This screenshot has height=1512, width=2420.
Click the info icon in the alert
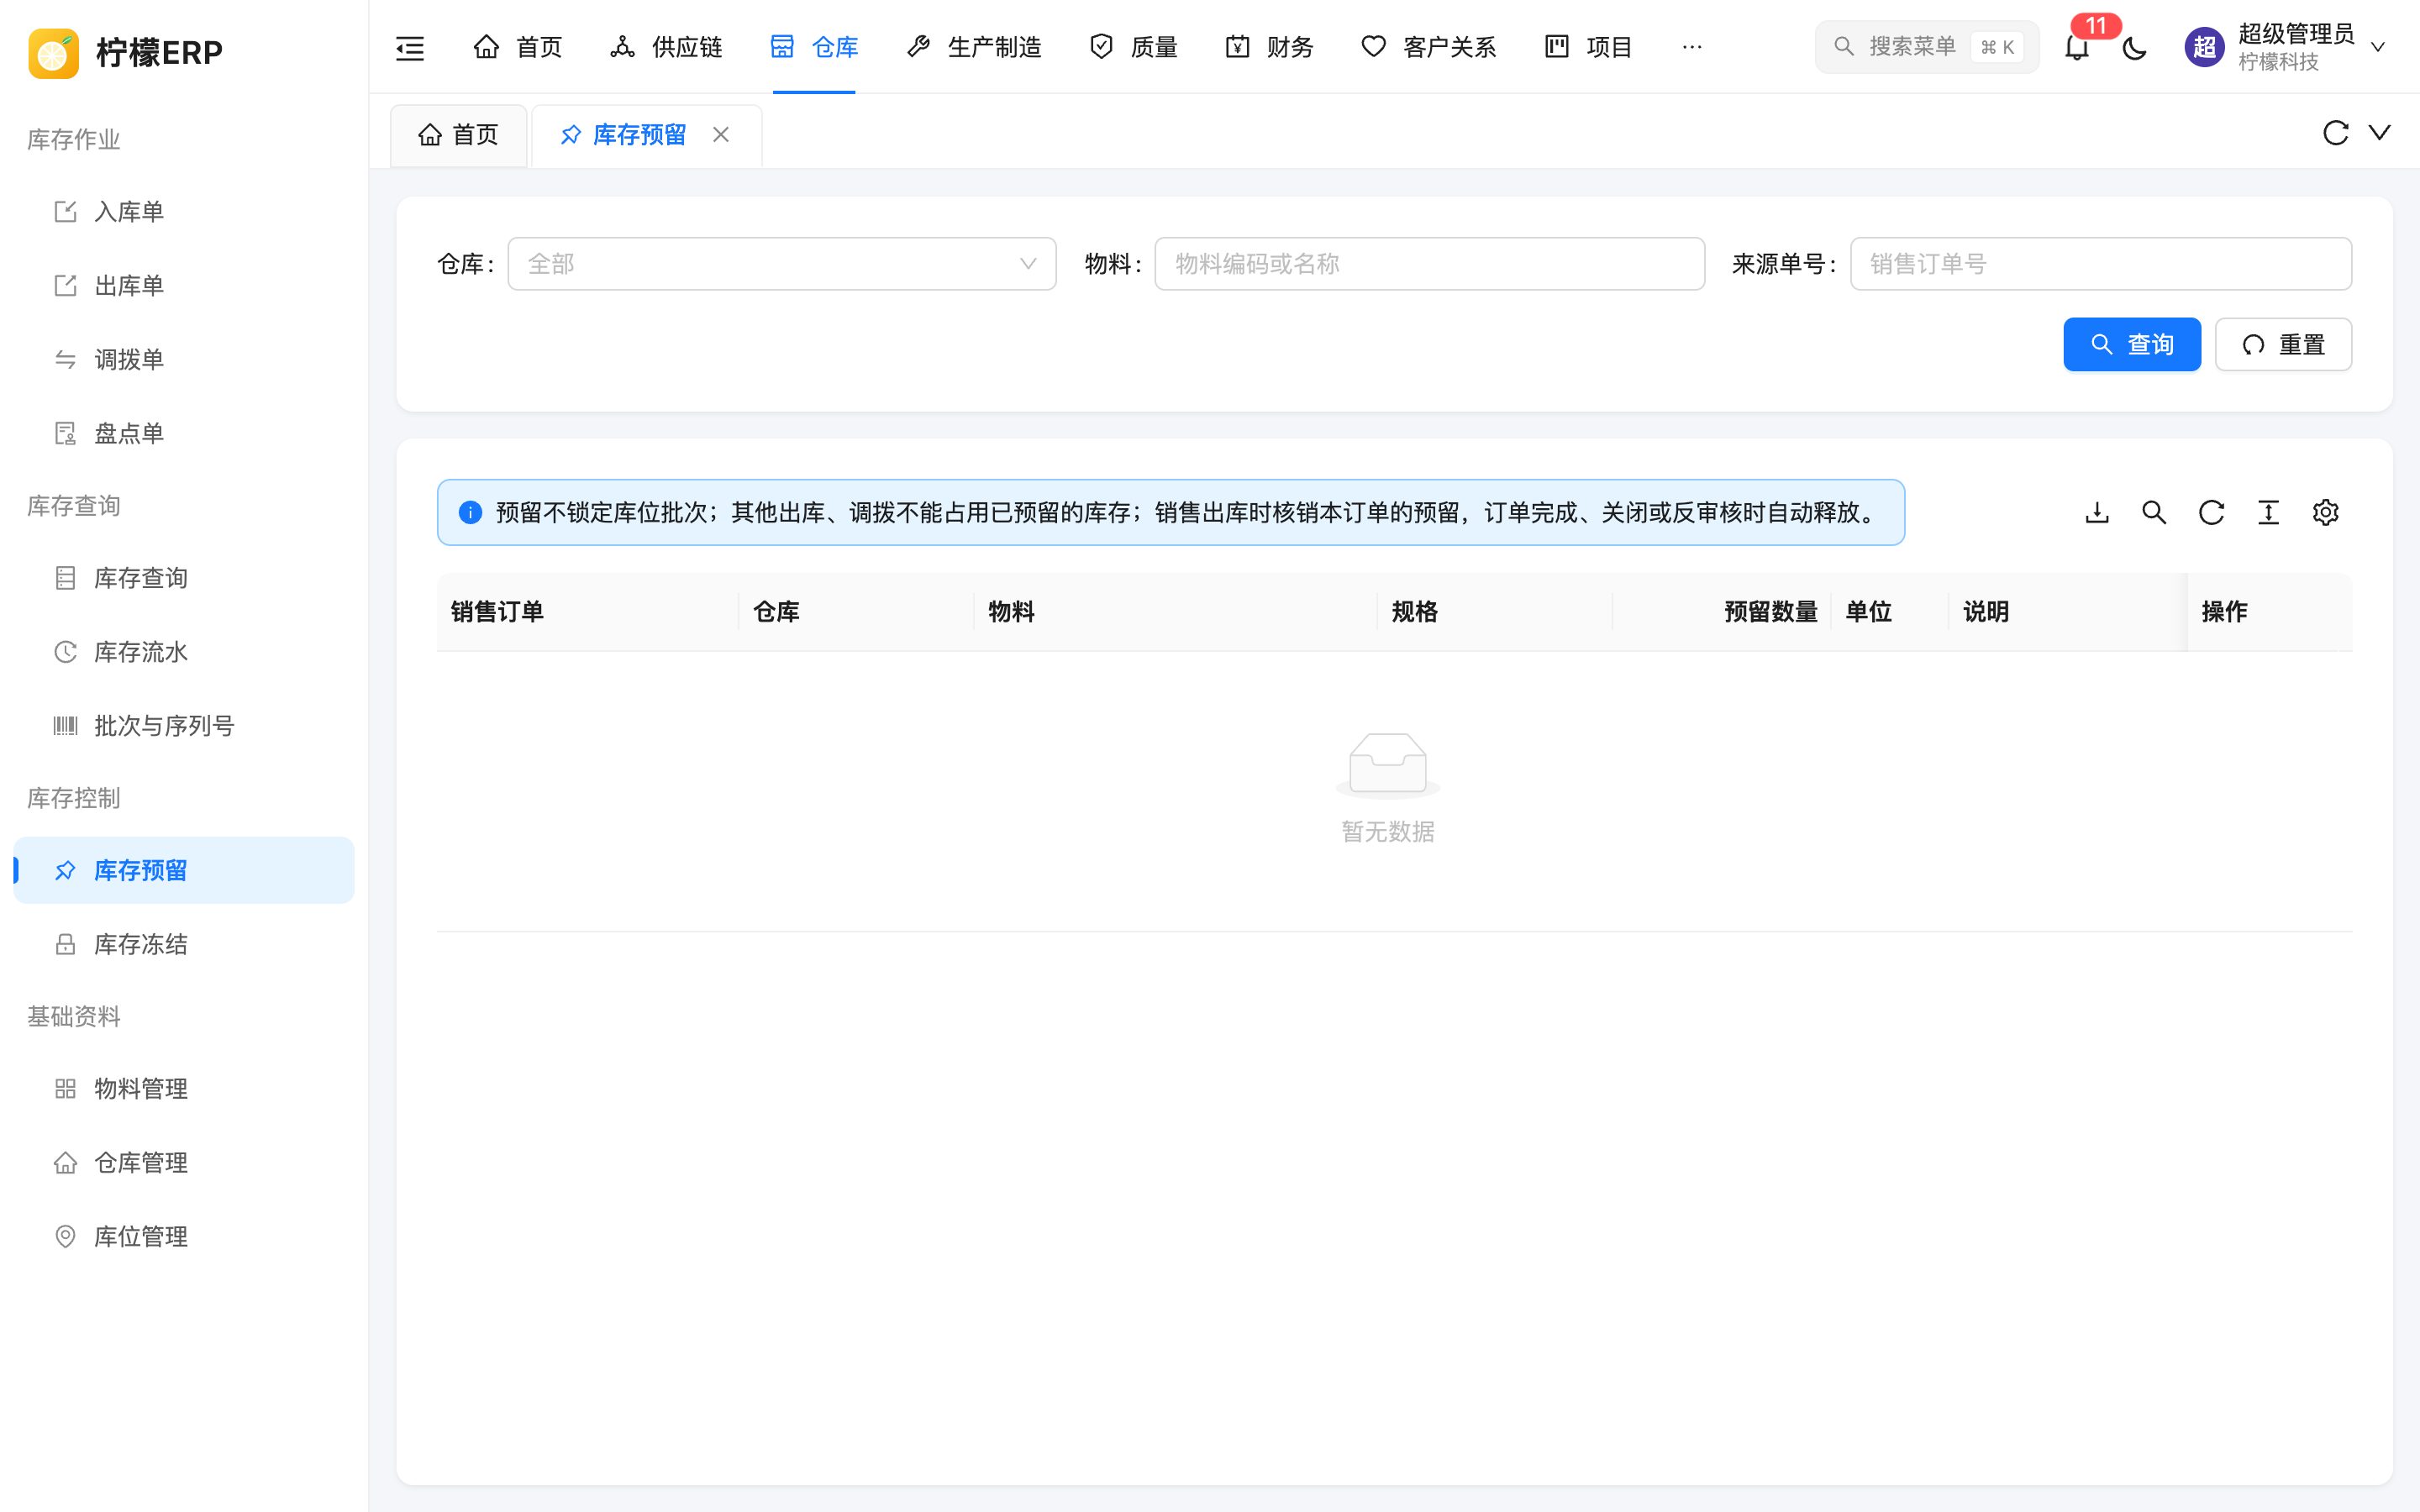coord(470,512)
